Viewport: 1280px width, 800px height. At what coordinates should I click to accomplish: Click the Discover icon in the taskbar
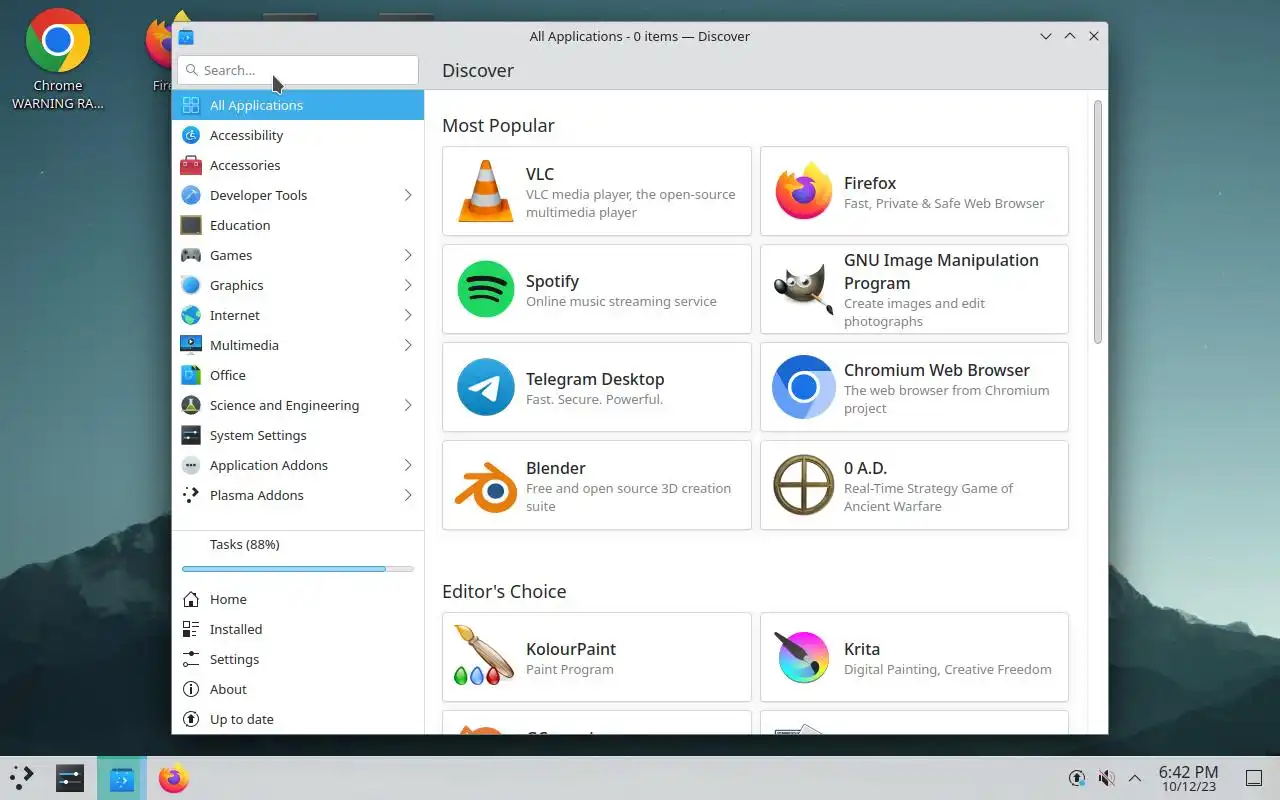point(122,778)
